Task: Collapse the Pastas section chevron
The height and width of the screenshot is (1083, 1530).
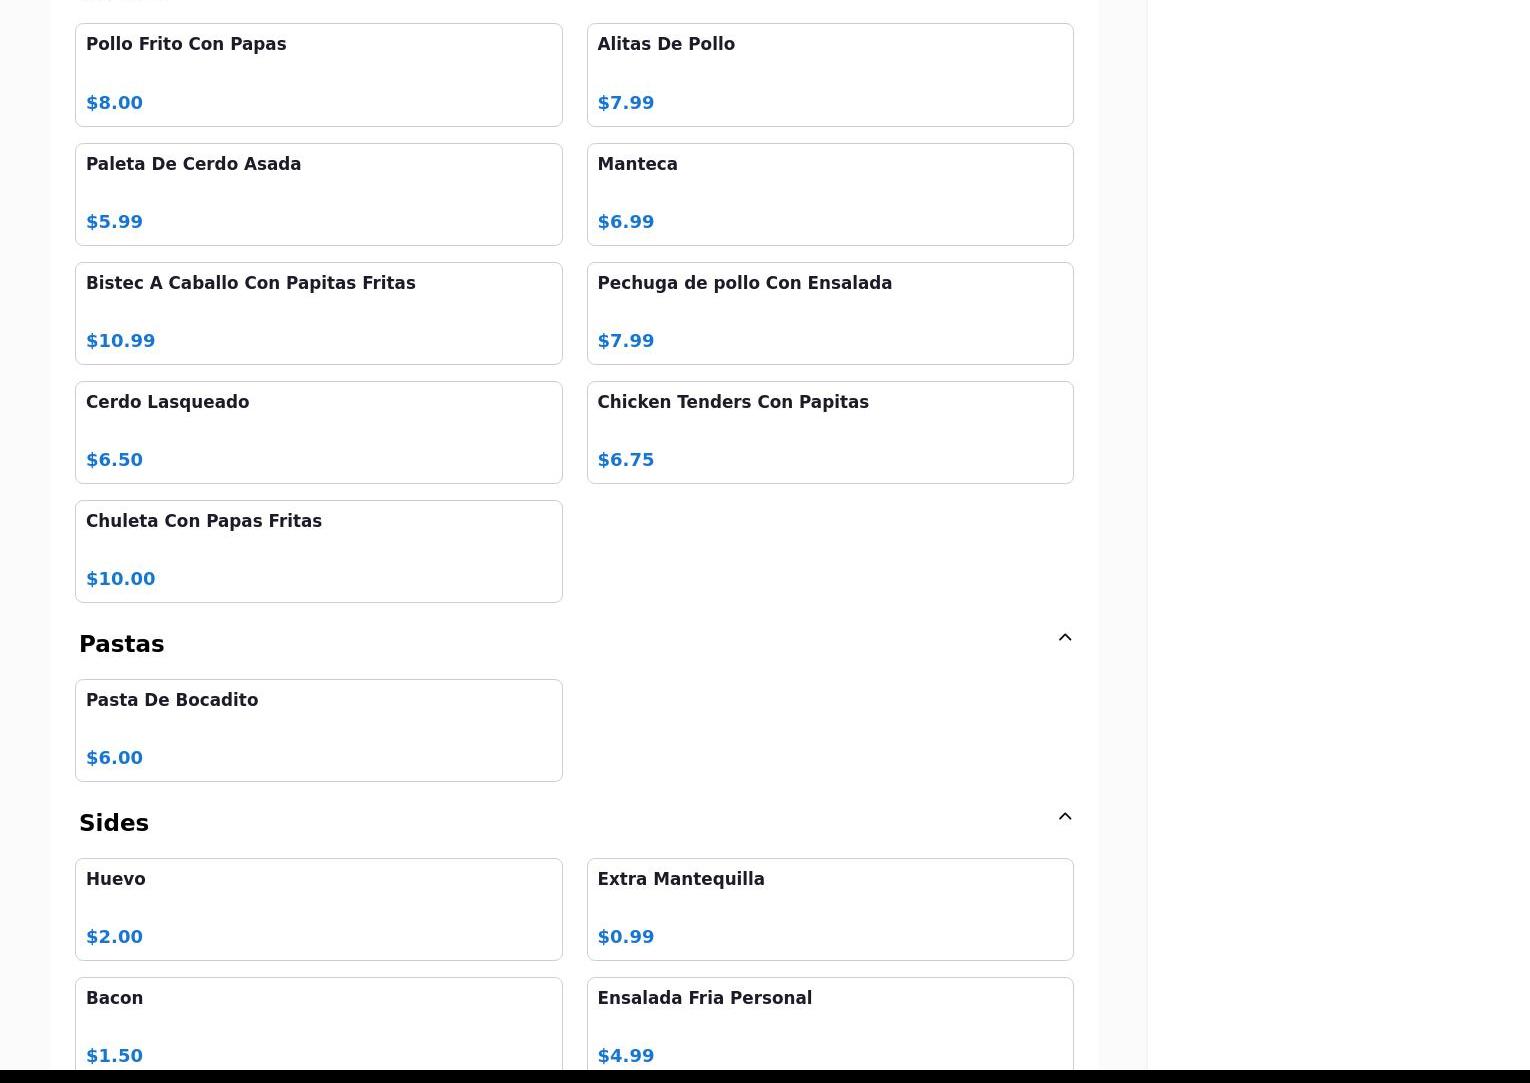Action: pyautogui.click(x=1064, y=638)
